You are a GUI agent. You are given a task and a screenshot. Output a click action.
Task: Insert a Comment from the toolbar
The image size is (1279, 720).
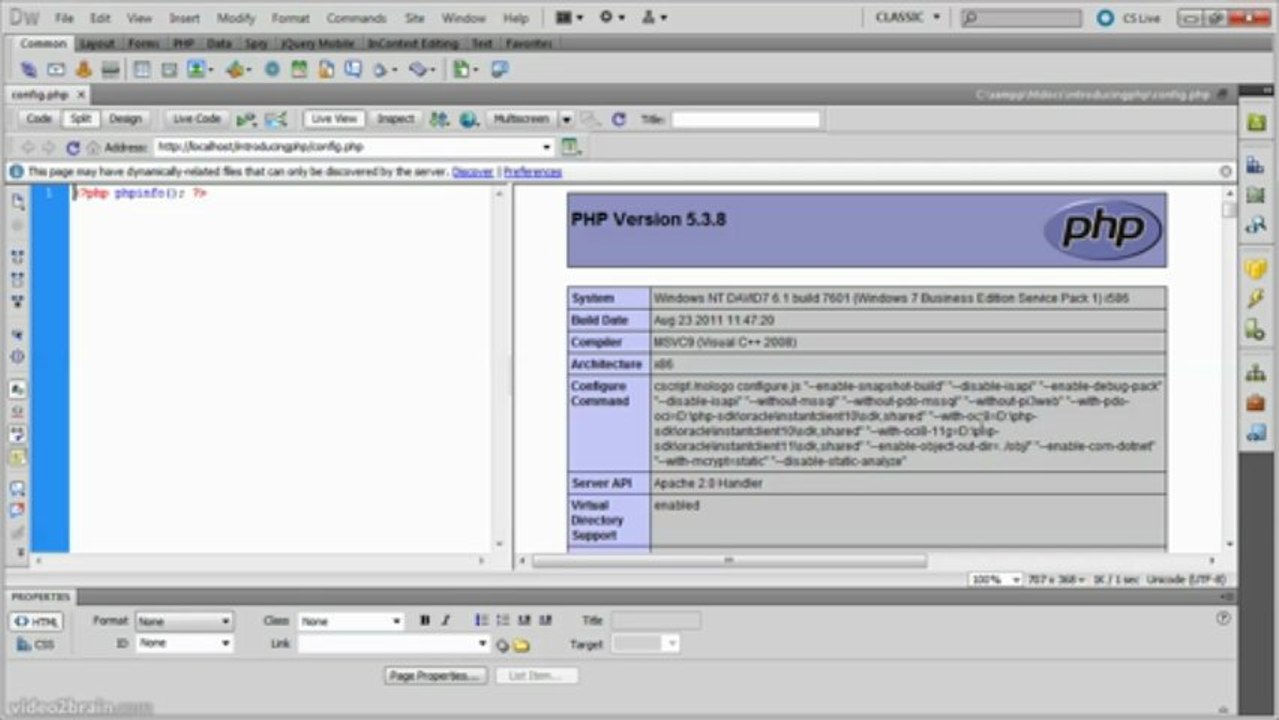[x=353, y=69]
